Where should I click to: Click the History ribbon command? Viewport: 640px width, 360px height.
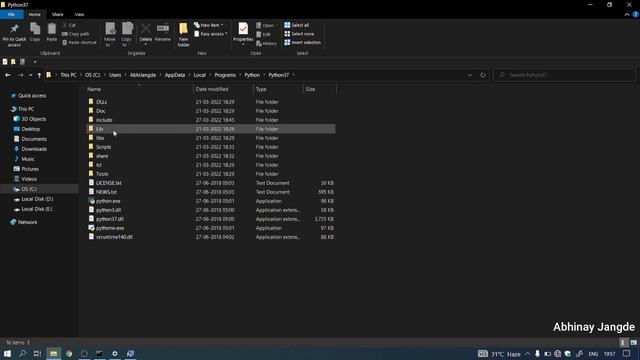point(267,43)
